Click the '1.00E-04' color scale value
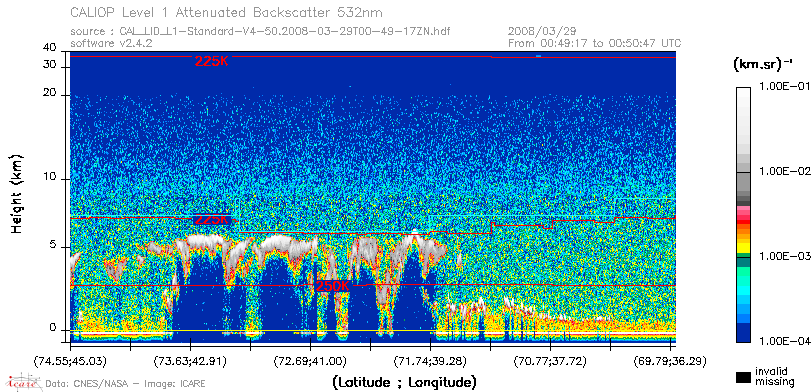This screenshot has height=392, width=811. (x=784, y=341)
